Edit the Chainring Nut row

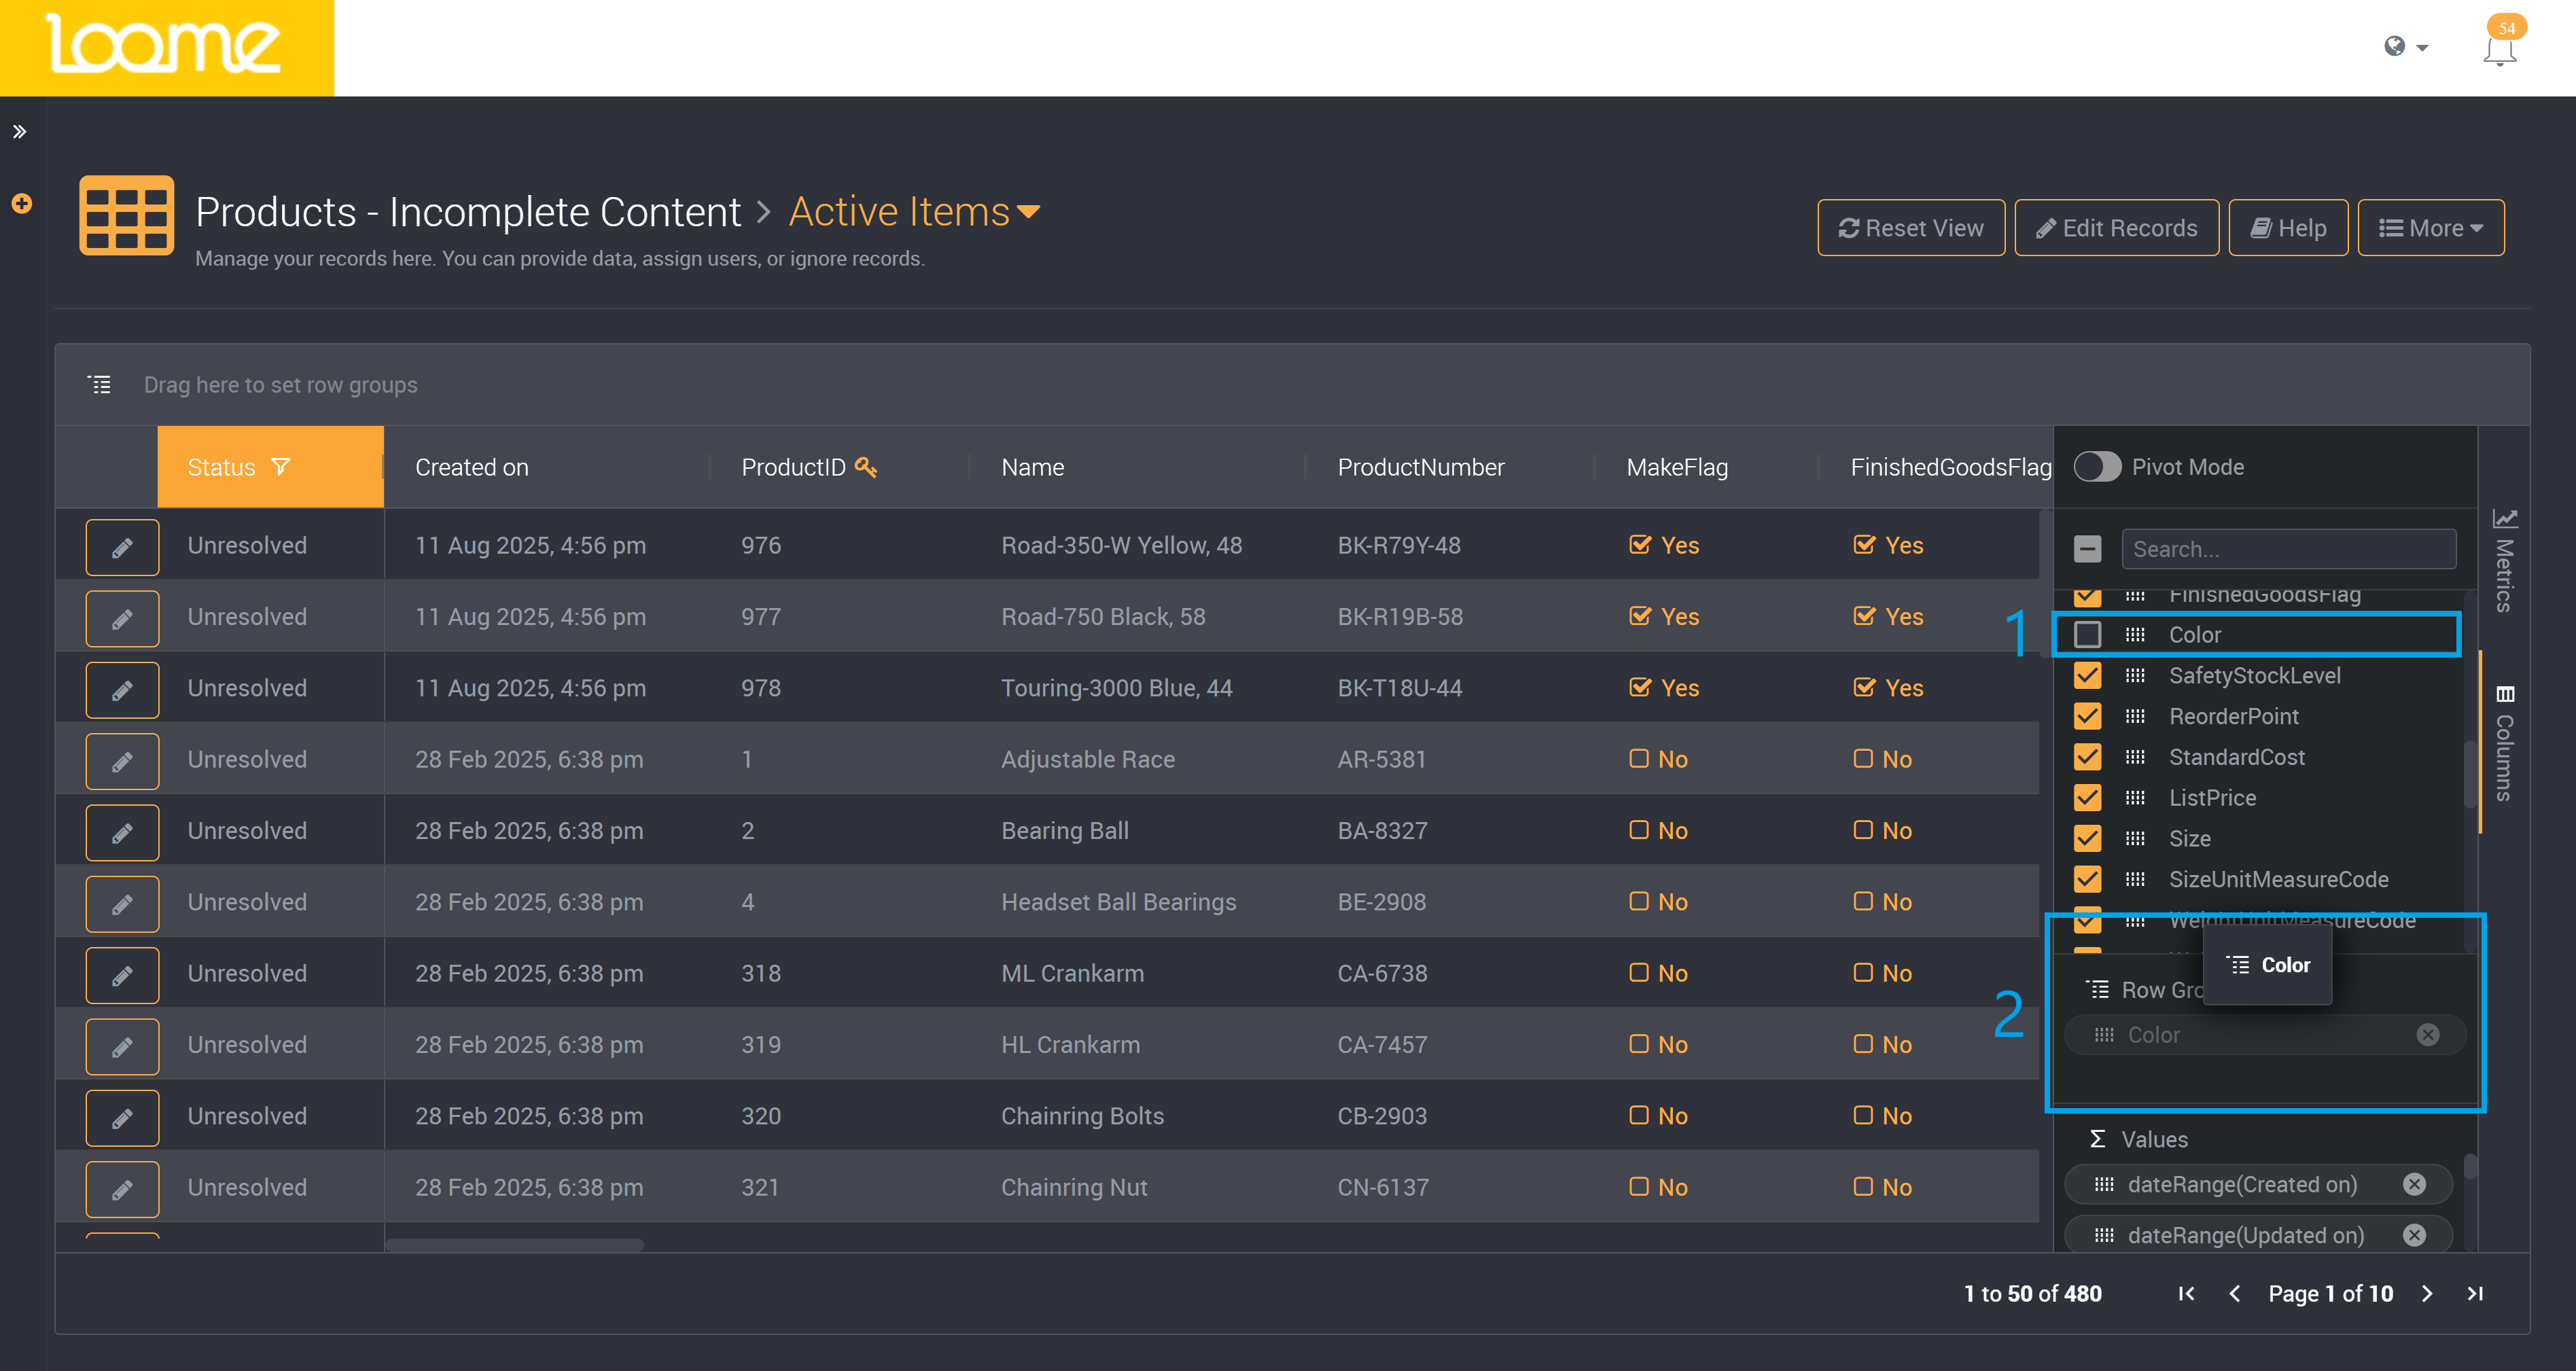[122, 1189]
